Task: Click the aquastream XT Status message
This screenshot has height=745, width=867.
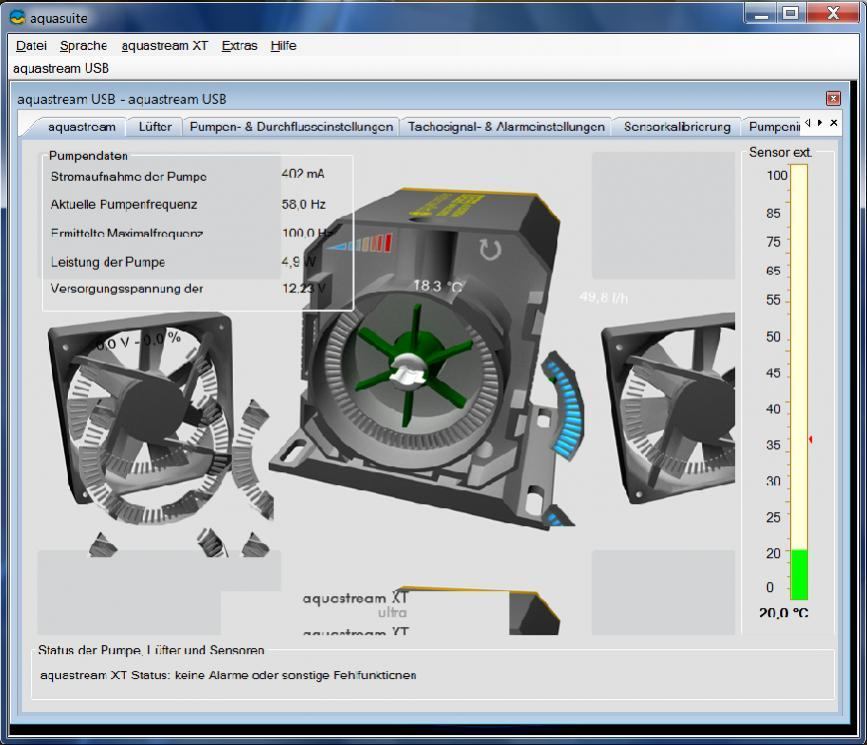Action: [228, 675]
